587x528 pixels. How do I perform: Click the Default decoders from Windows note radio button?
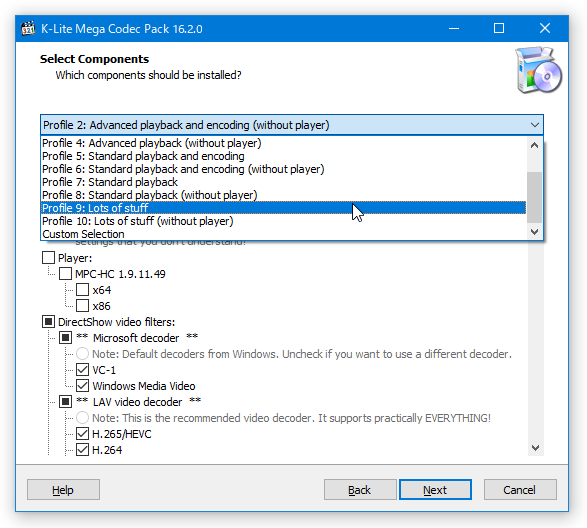tap(82, 353)
